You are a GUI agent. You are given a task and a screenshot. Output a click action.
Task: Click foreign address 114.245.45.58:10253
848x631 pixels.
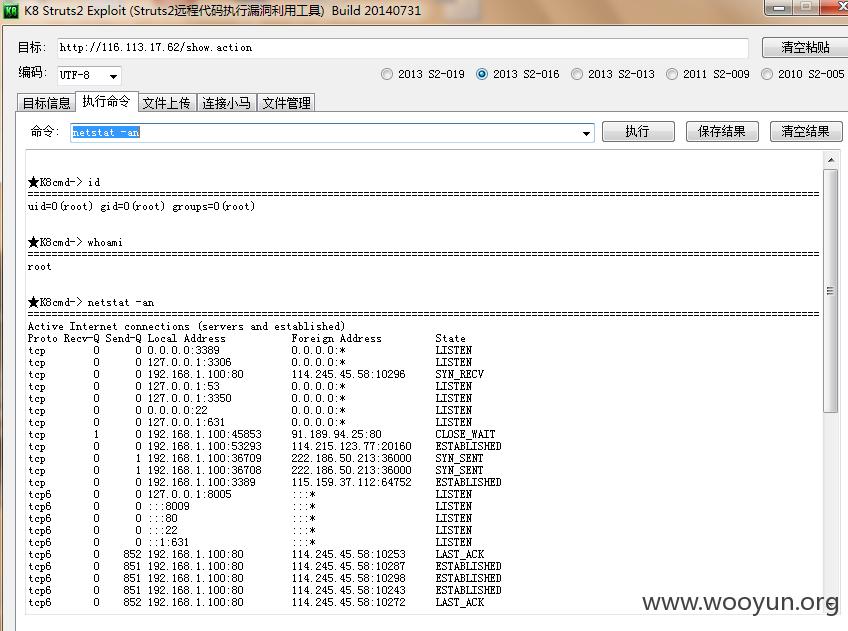tap(348, 554)
